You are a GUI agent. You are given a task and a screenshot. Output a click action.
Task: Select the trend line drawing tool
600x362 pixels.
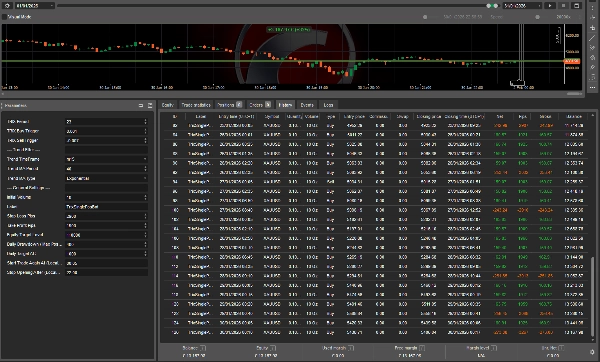(x=592, y=38)
